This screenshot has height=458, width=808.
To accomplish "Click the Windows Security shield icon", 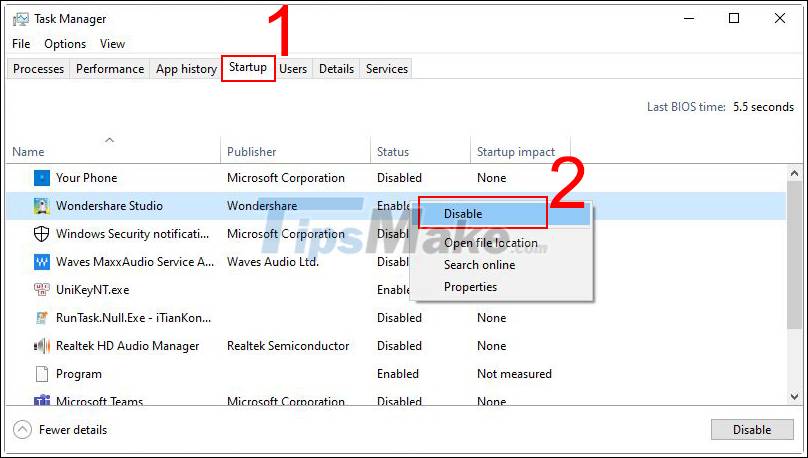I will (x=42, y=234).
